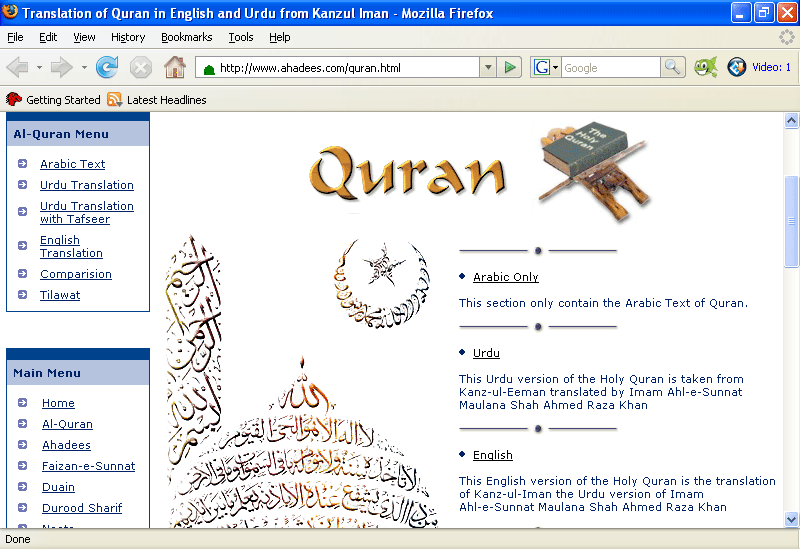Image resolution: width=800 pixels, height=549 pixels.
Task: Click the page scroll up arrow
Action: click(791, 120)
